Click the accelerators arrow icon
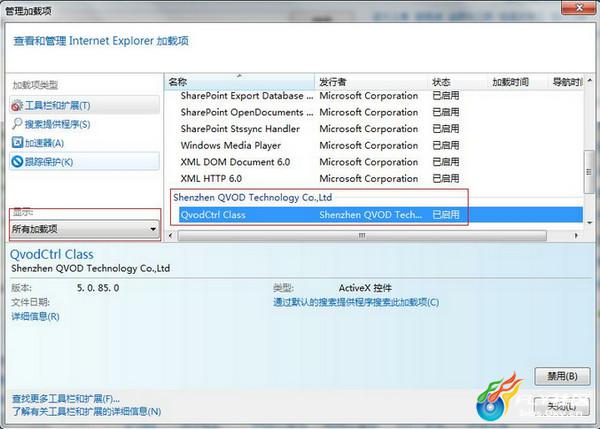The width and height of the screenshot is (600, 429). click(17, 142)
